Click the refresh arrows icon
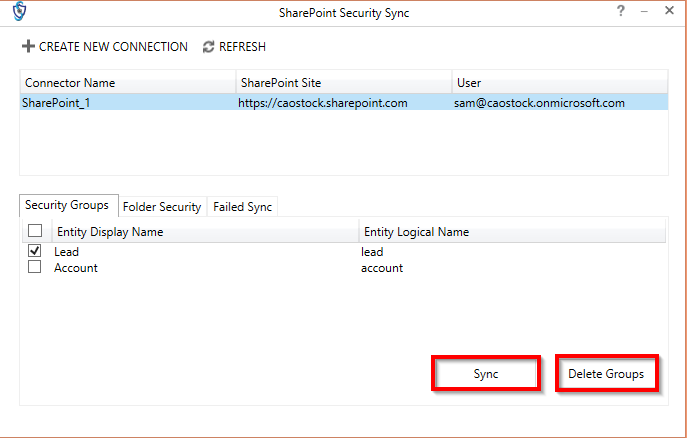The width and height of the screenshot is (687, 438). click(x=208, y=47)
